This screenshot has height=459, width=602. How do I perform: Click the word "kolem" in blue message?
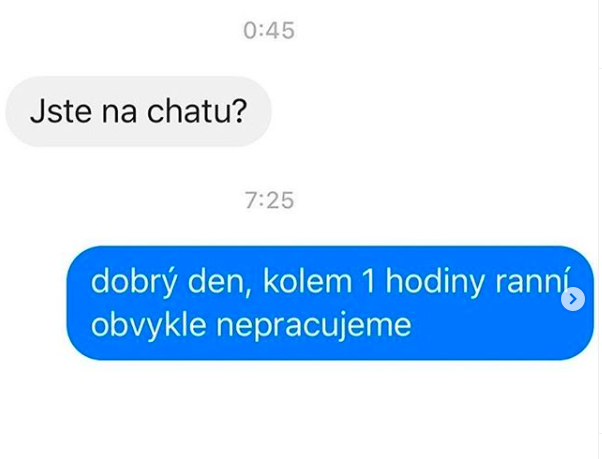coord(308,281)
